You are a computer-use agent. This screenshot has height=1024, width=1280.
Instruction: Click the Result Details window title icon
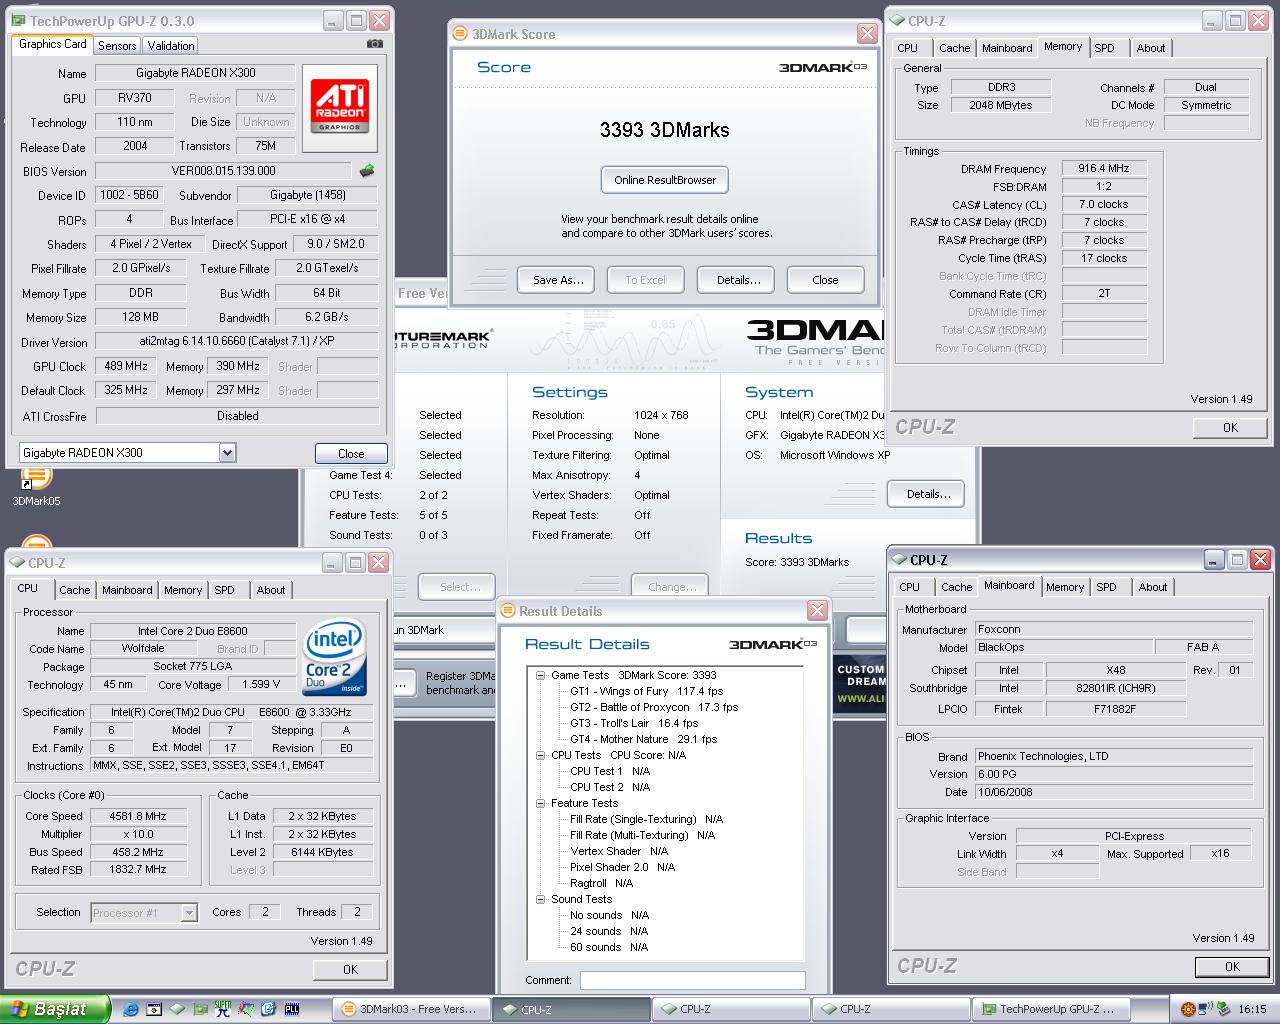(x=509, y=611)
